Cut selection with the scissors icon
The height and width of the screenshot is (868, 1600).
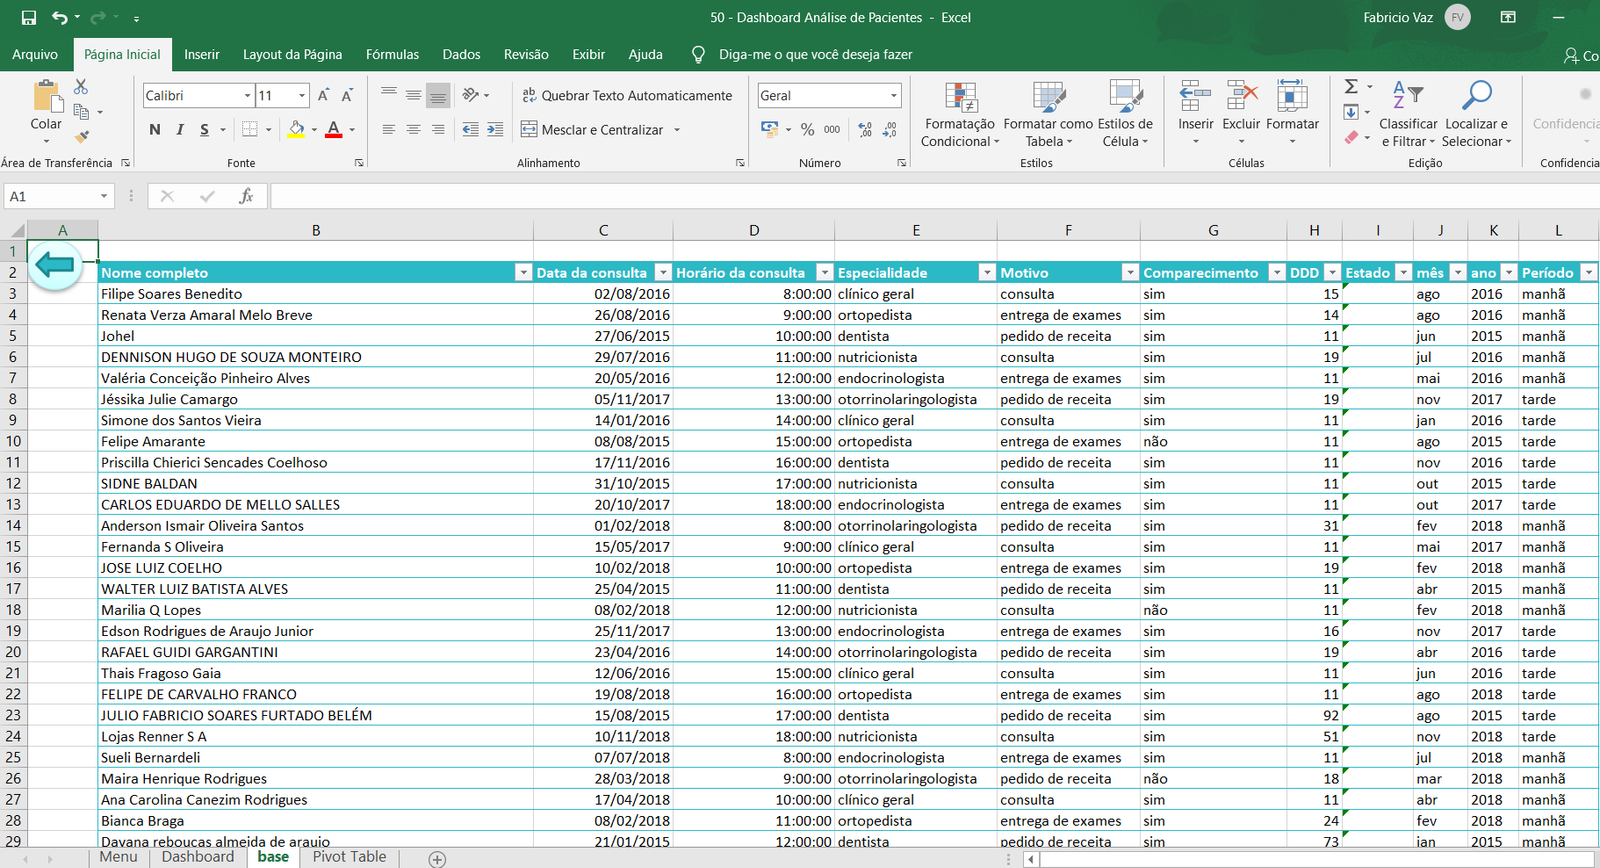tap(82, 87)
